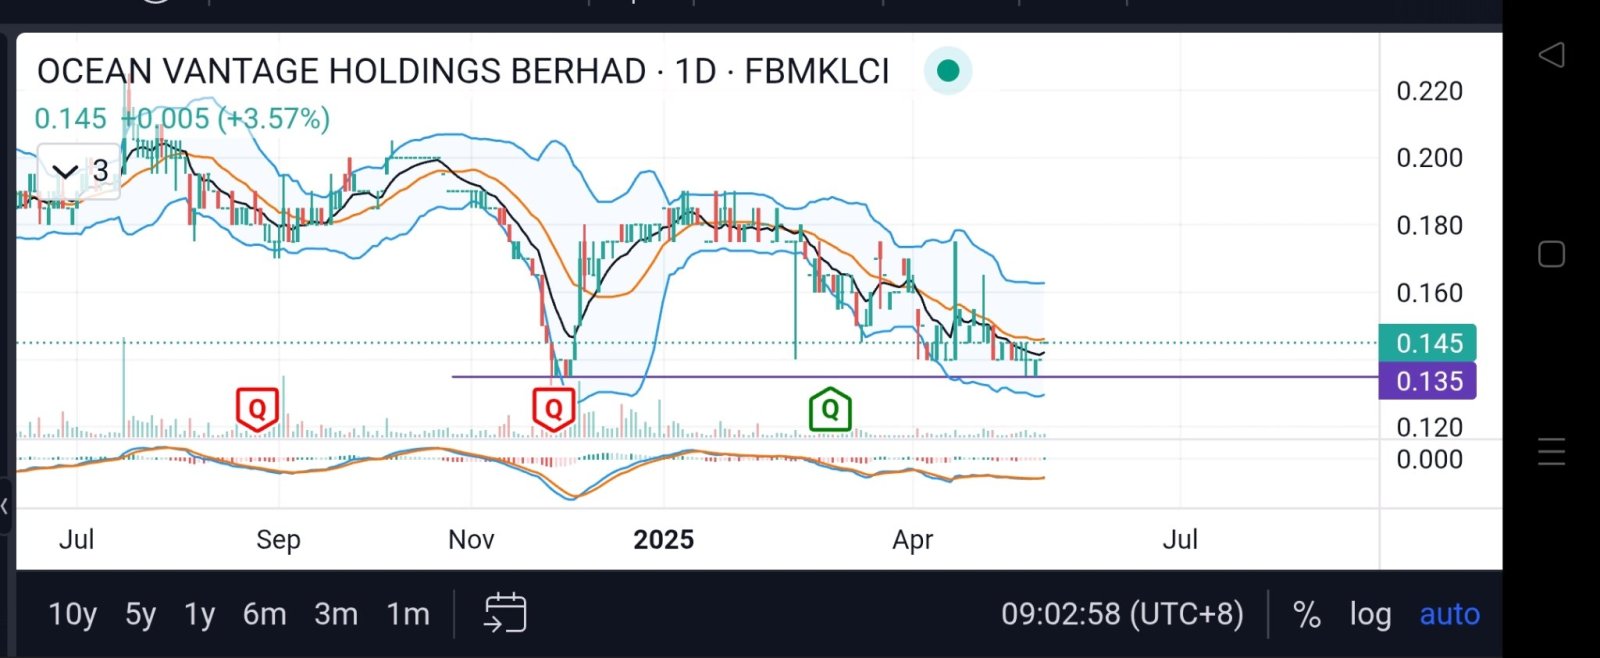Viewport: 1600px width, 658px height.
Task: Click the 2025 time axis label
Action: [x=663, y=540]
